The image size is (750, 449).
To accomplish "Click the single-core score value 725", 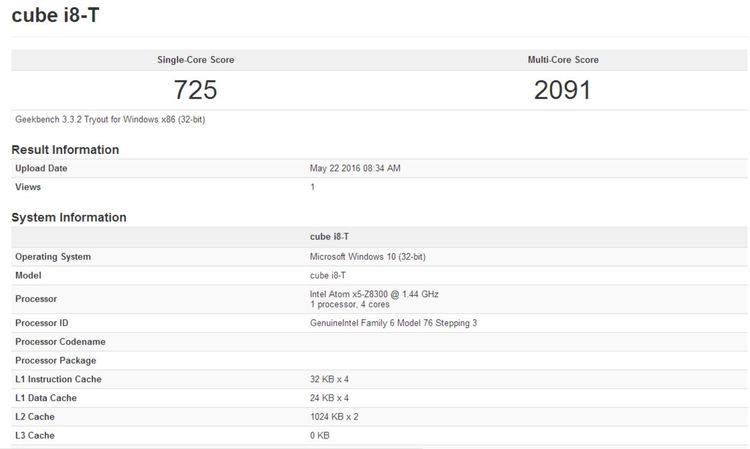I will (195, 90).
